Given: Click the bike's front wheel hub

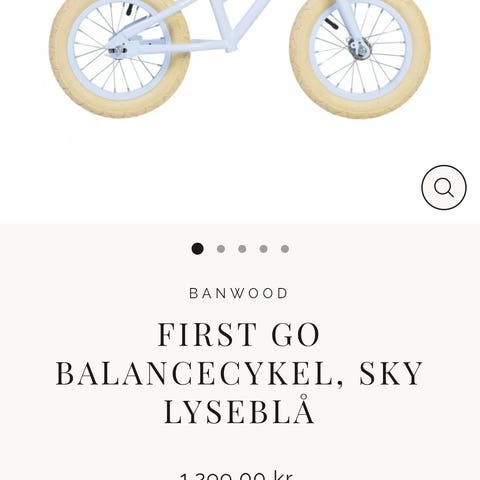Looking at the screenshot, I should pyautogui.click(x=359, y=48).
